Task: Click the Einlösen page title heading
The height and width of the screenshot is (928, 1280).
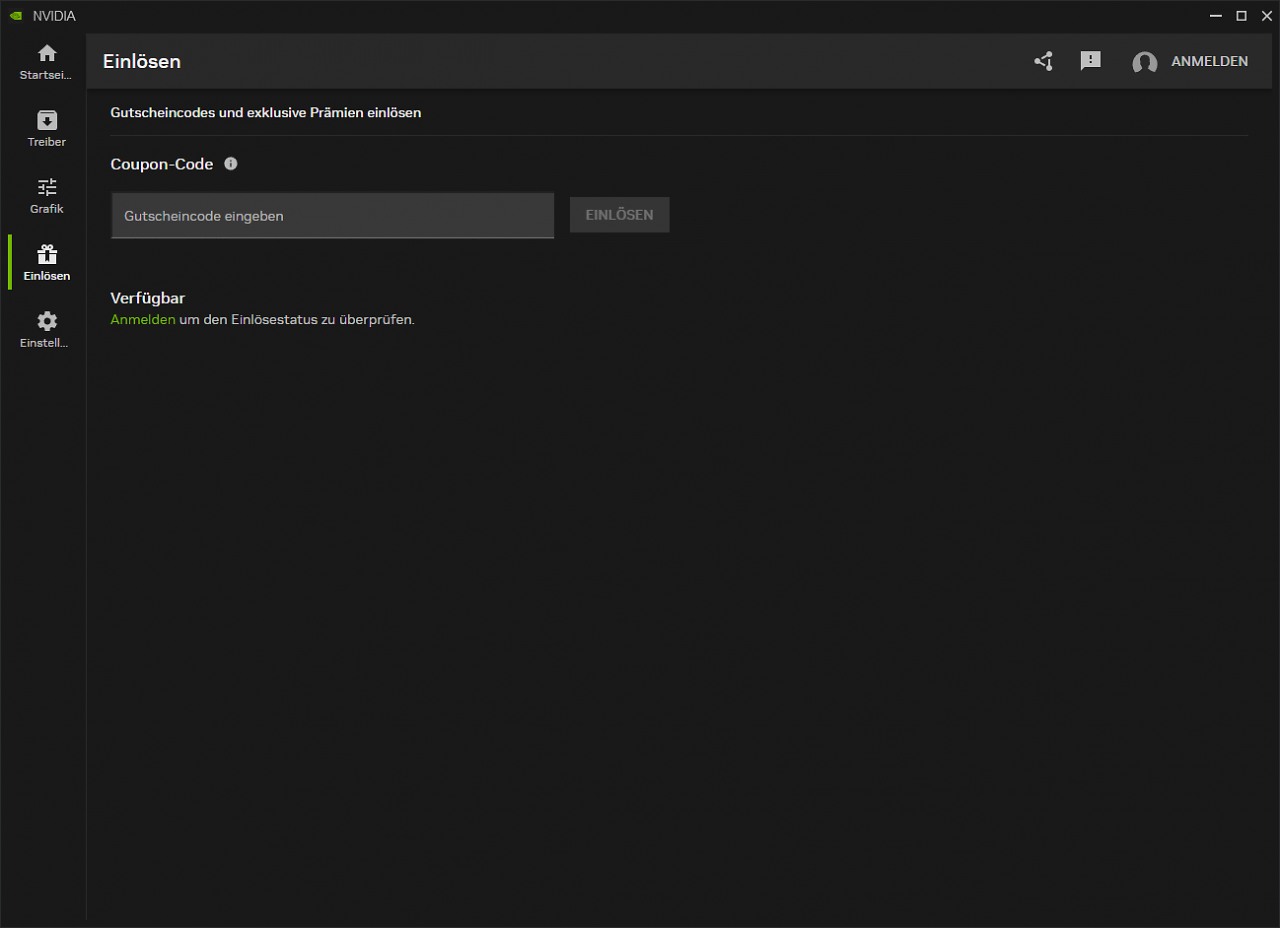Action: [142, 61]
